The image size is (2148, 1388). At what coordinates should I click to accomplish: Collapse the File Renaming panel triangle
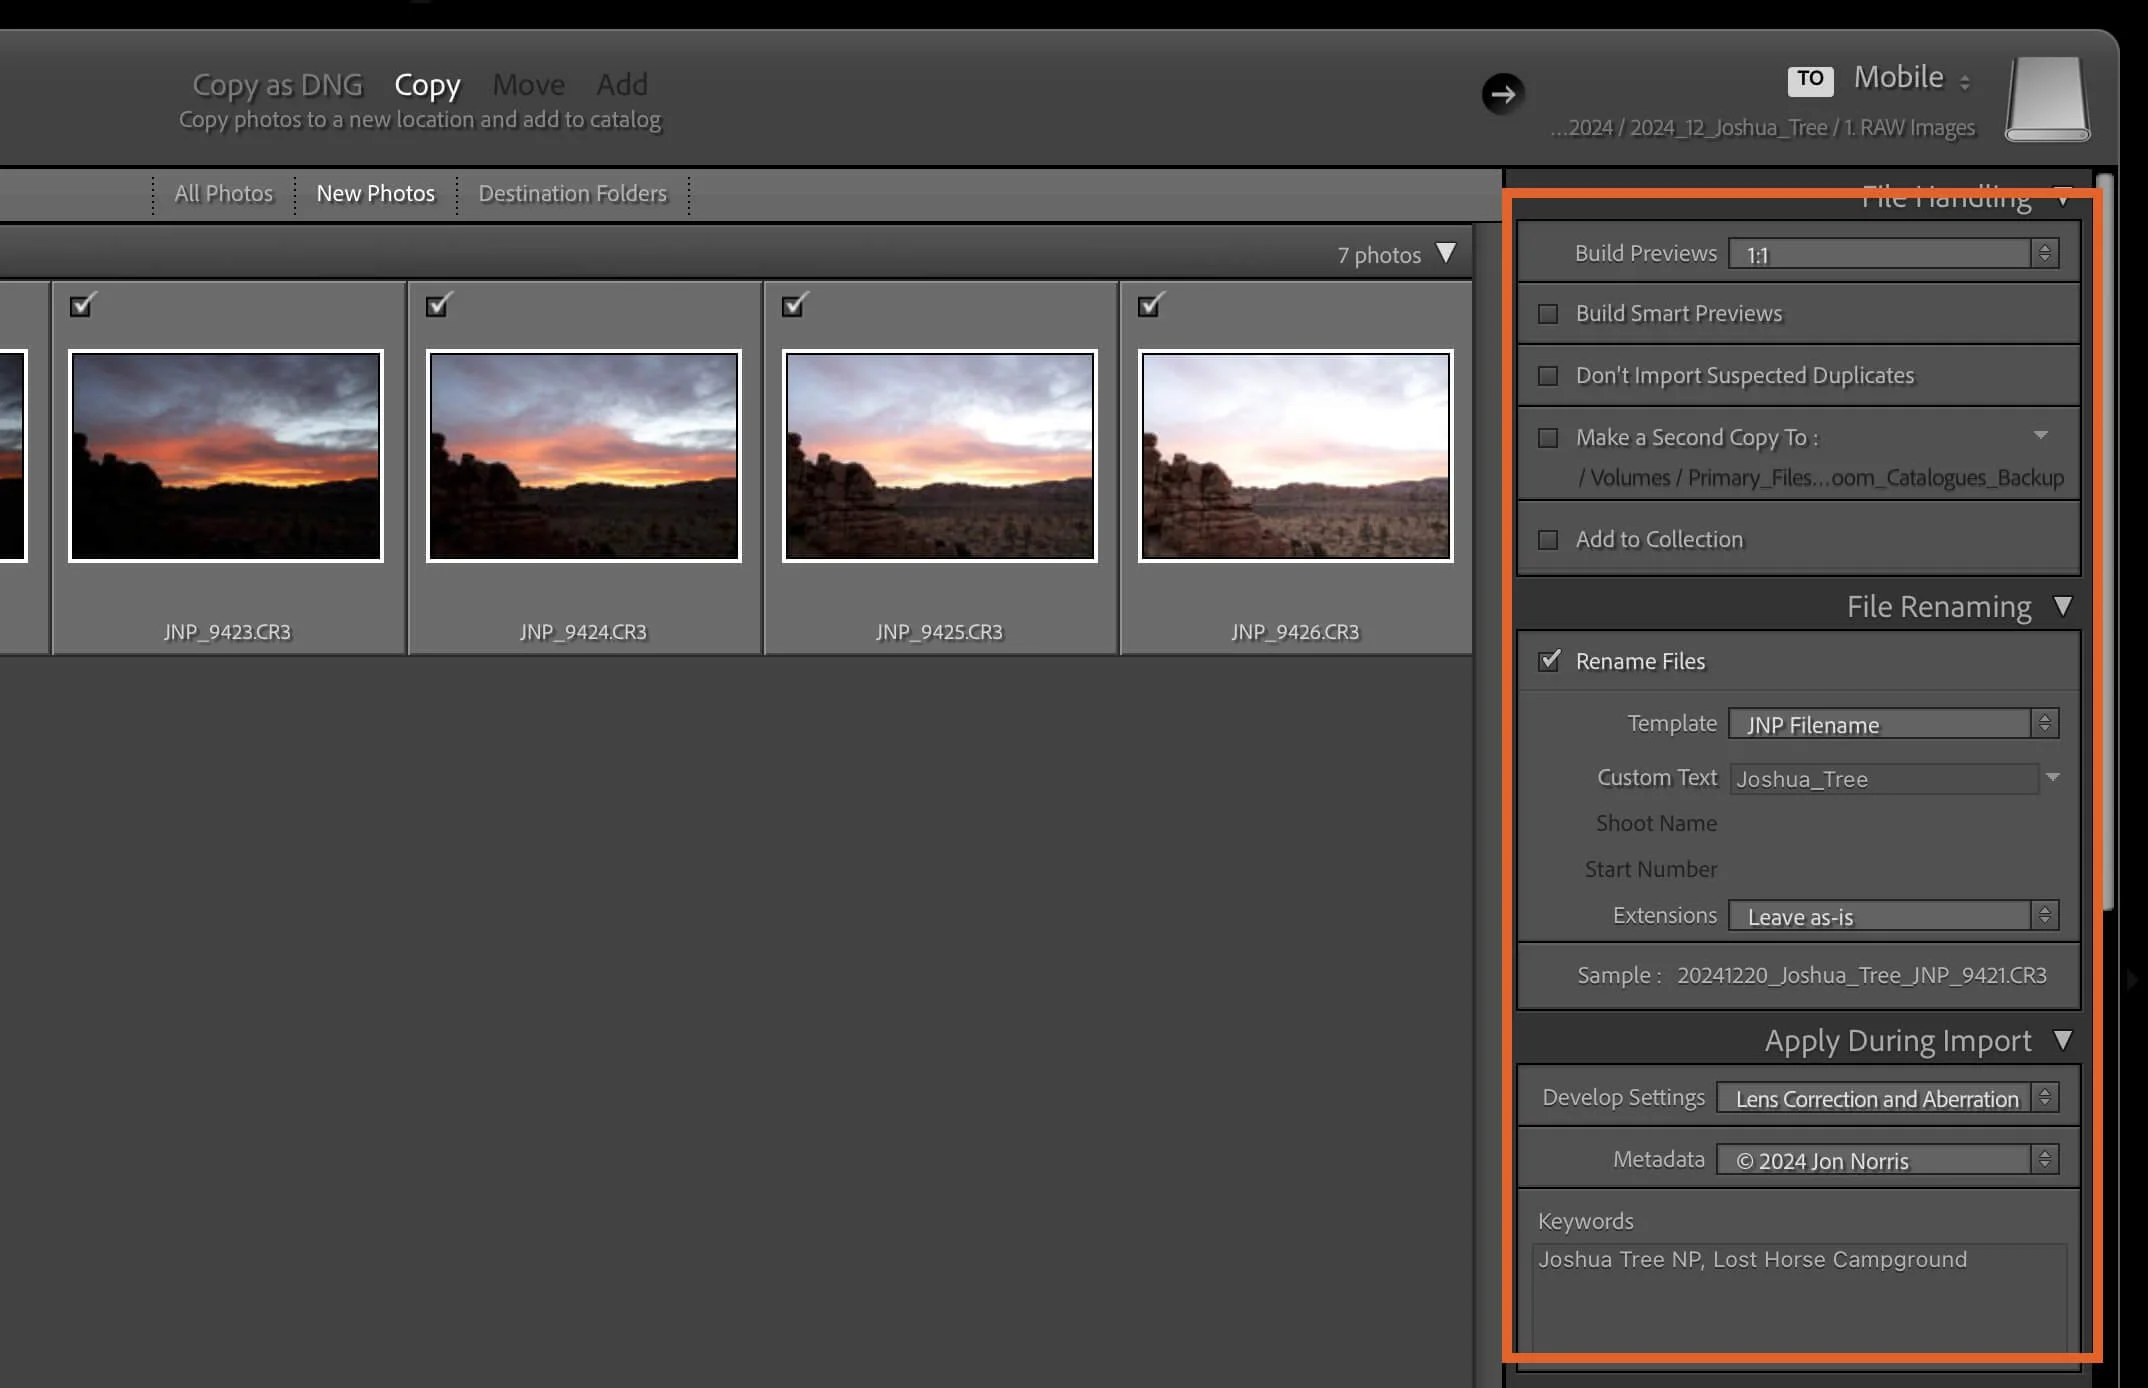pos(2062,606)
